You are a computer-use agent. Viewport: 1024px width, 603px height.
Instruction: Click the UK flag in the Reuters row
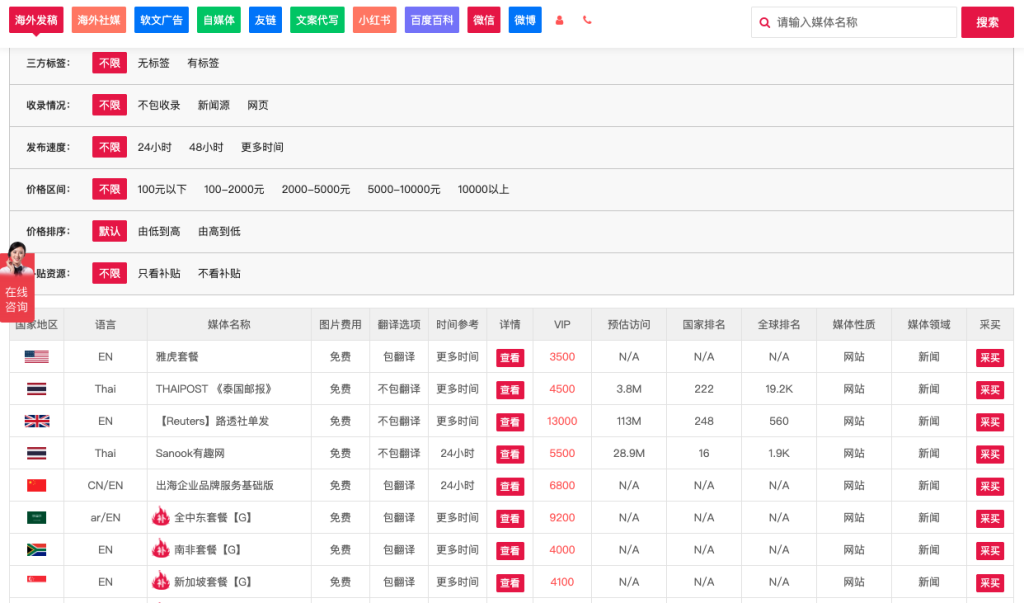[x=35, y=421]
